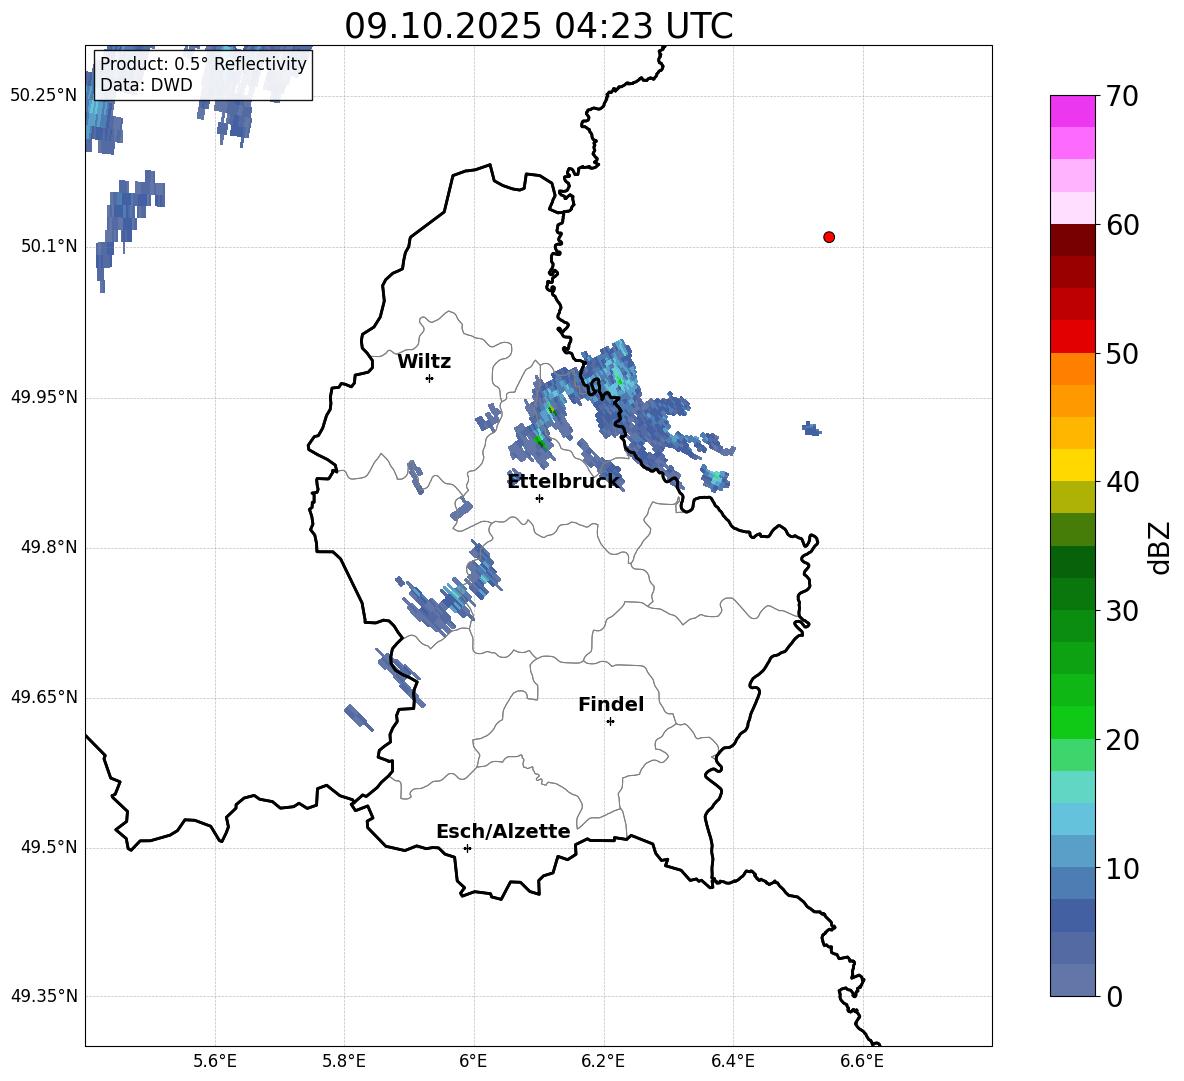Click the colorbar tick label 0
This screenshot has height=1081, width=1184.
pos(1114,997)
